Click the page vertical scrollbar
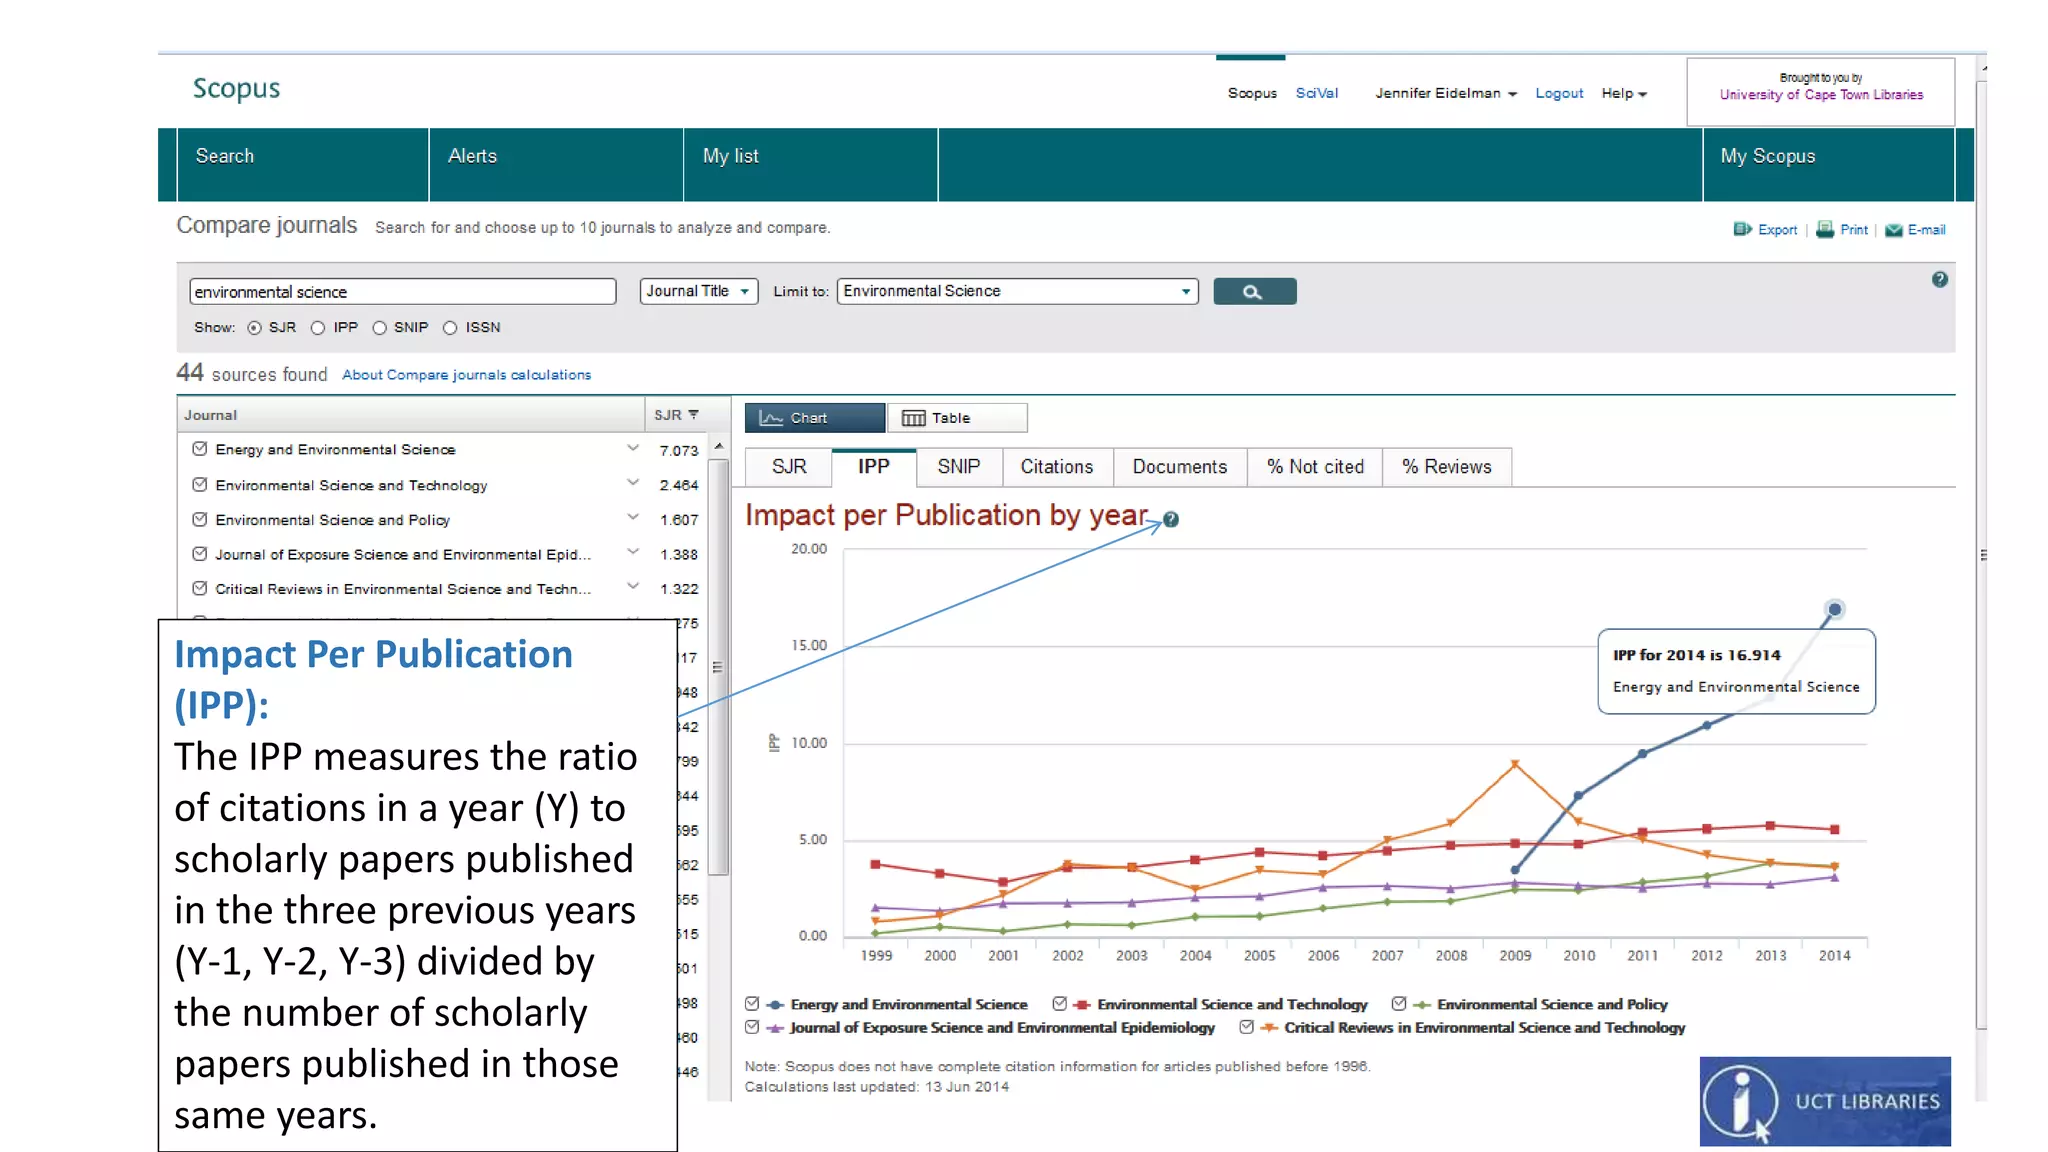 [1981, 555]
